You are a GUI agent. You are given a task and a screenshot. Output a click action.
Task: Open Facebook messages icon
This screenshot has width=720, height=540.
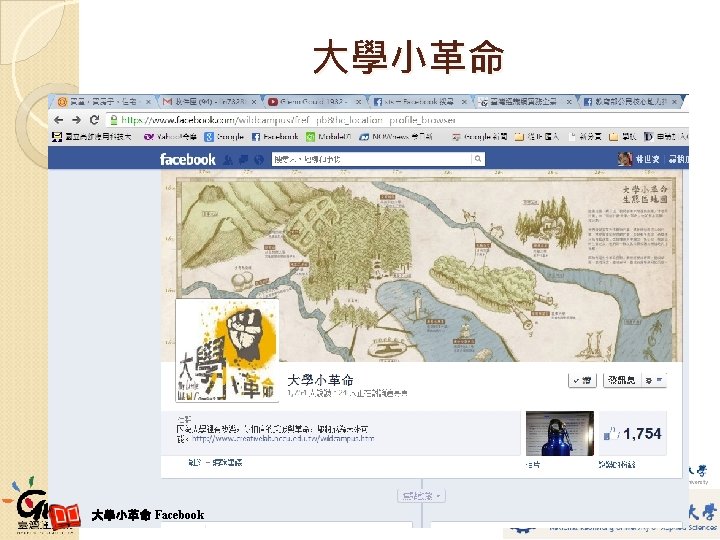tap(243, 160)
